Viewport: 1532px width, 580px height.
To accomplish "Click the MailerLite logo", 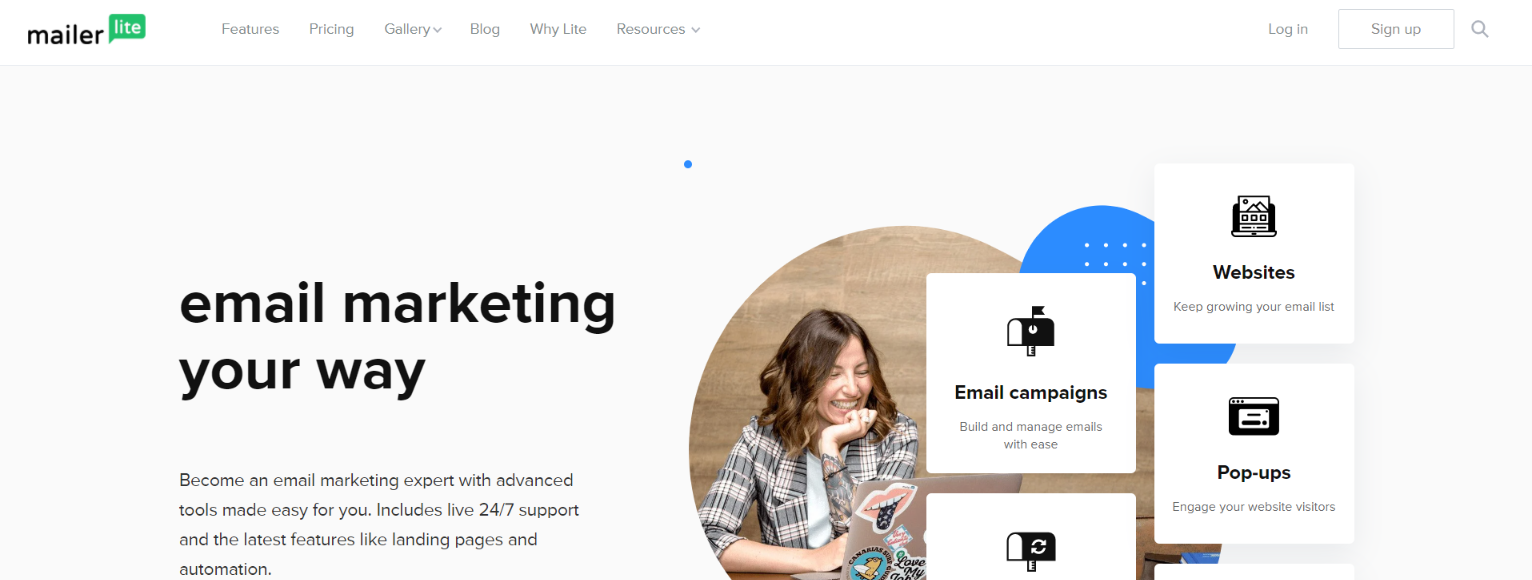I will click(86, 30).
